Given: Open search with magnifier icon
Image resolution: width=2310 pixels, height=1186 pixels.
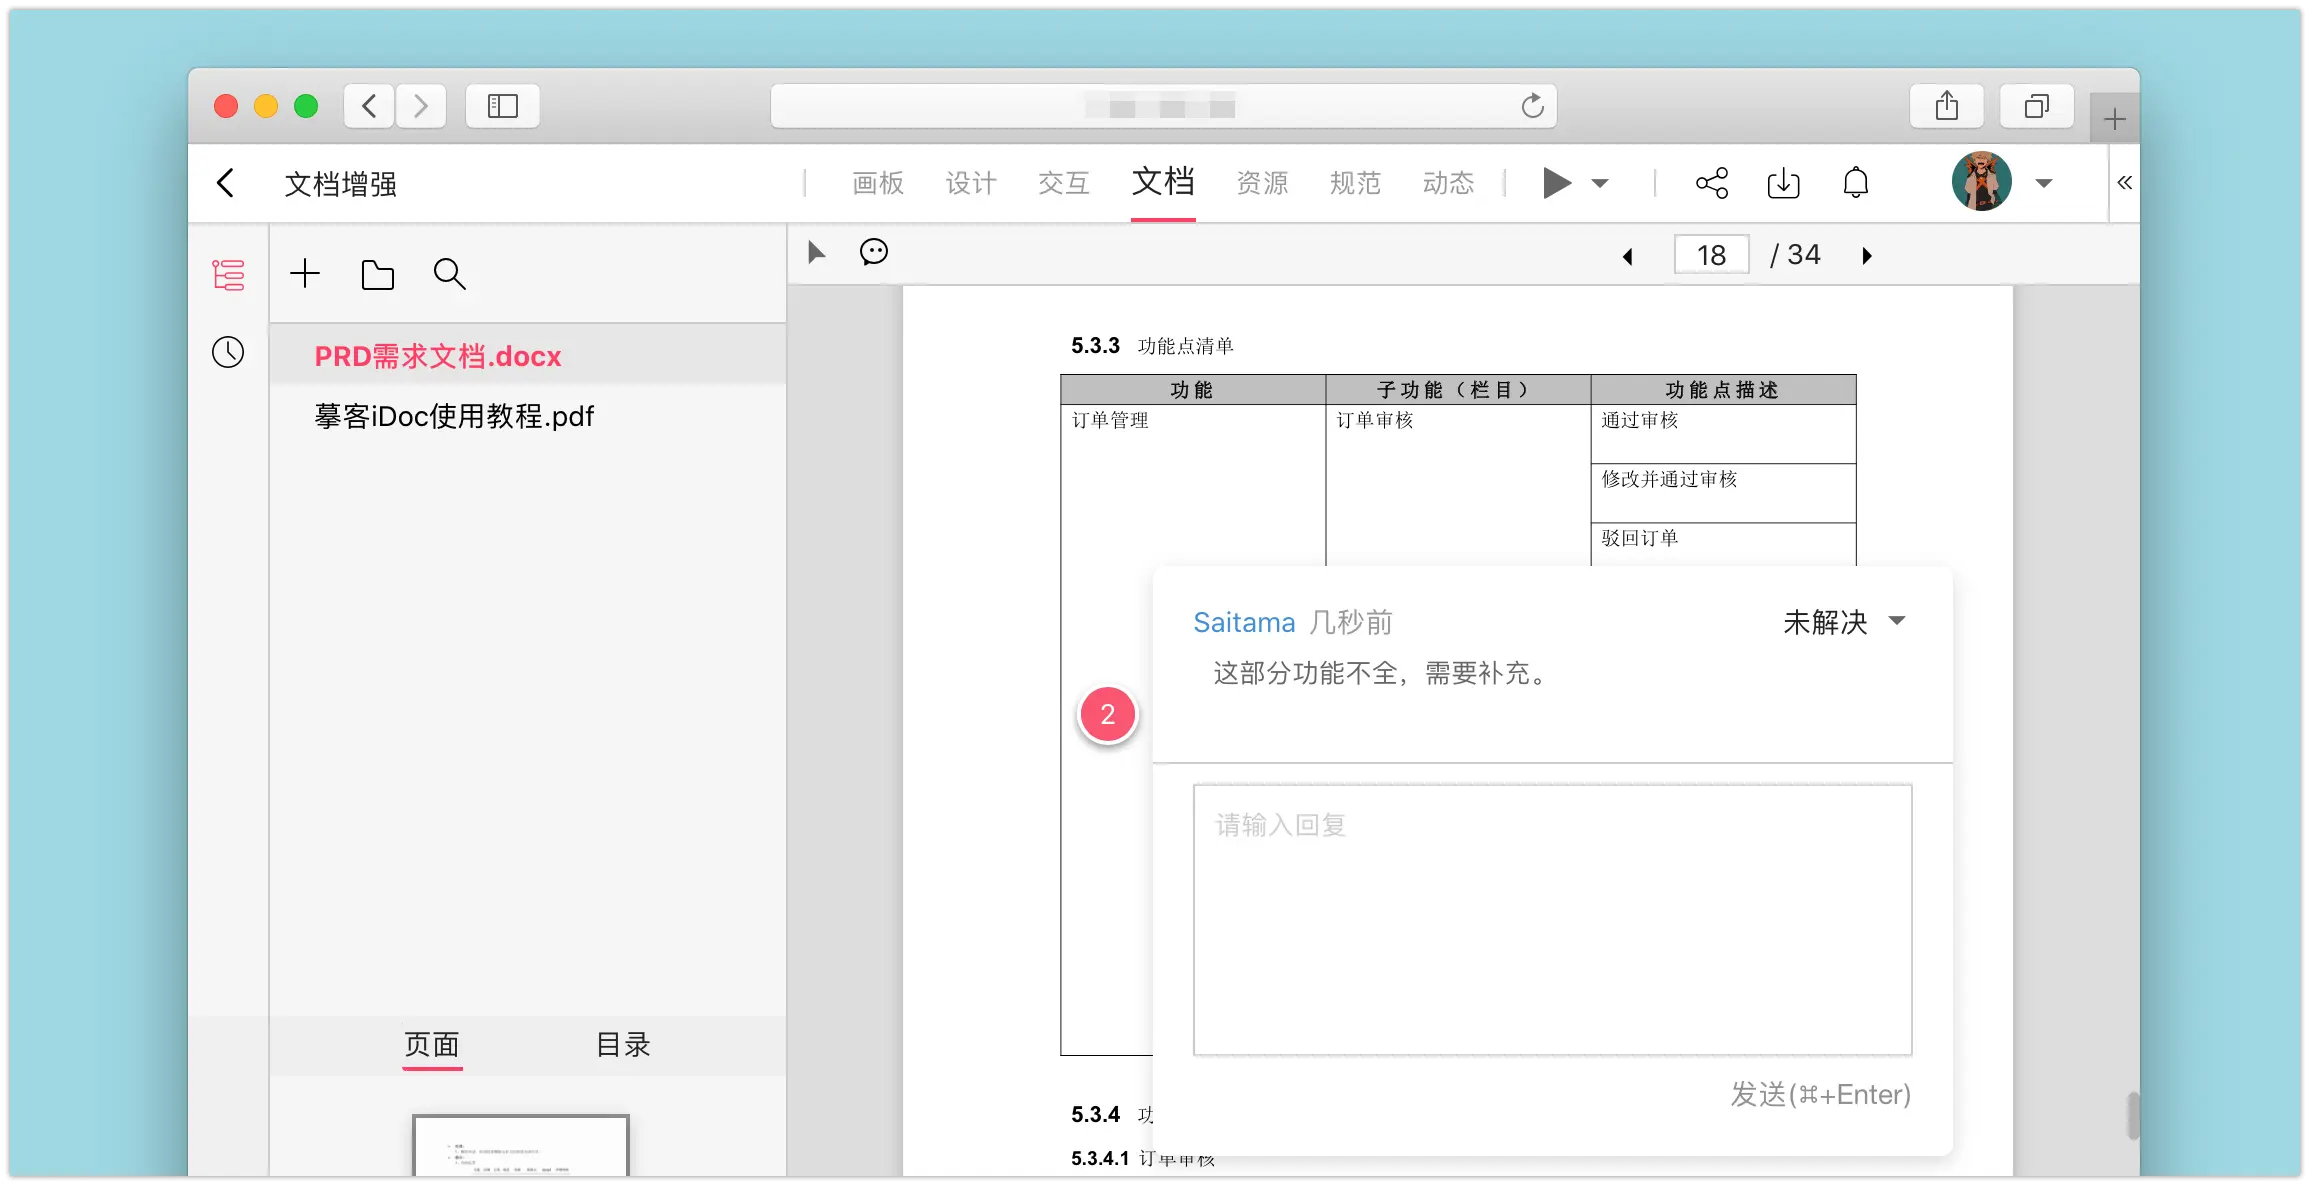Looking at the screenshot, I should pos(449,274).
